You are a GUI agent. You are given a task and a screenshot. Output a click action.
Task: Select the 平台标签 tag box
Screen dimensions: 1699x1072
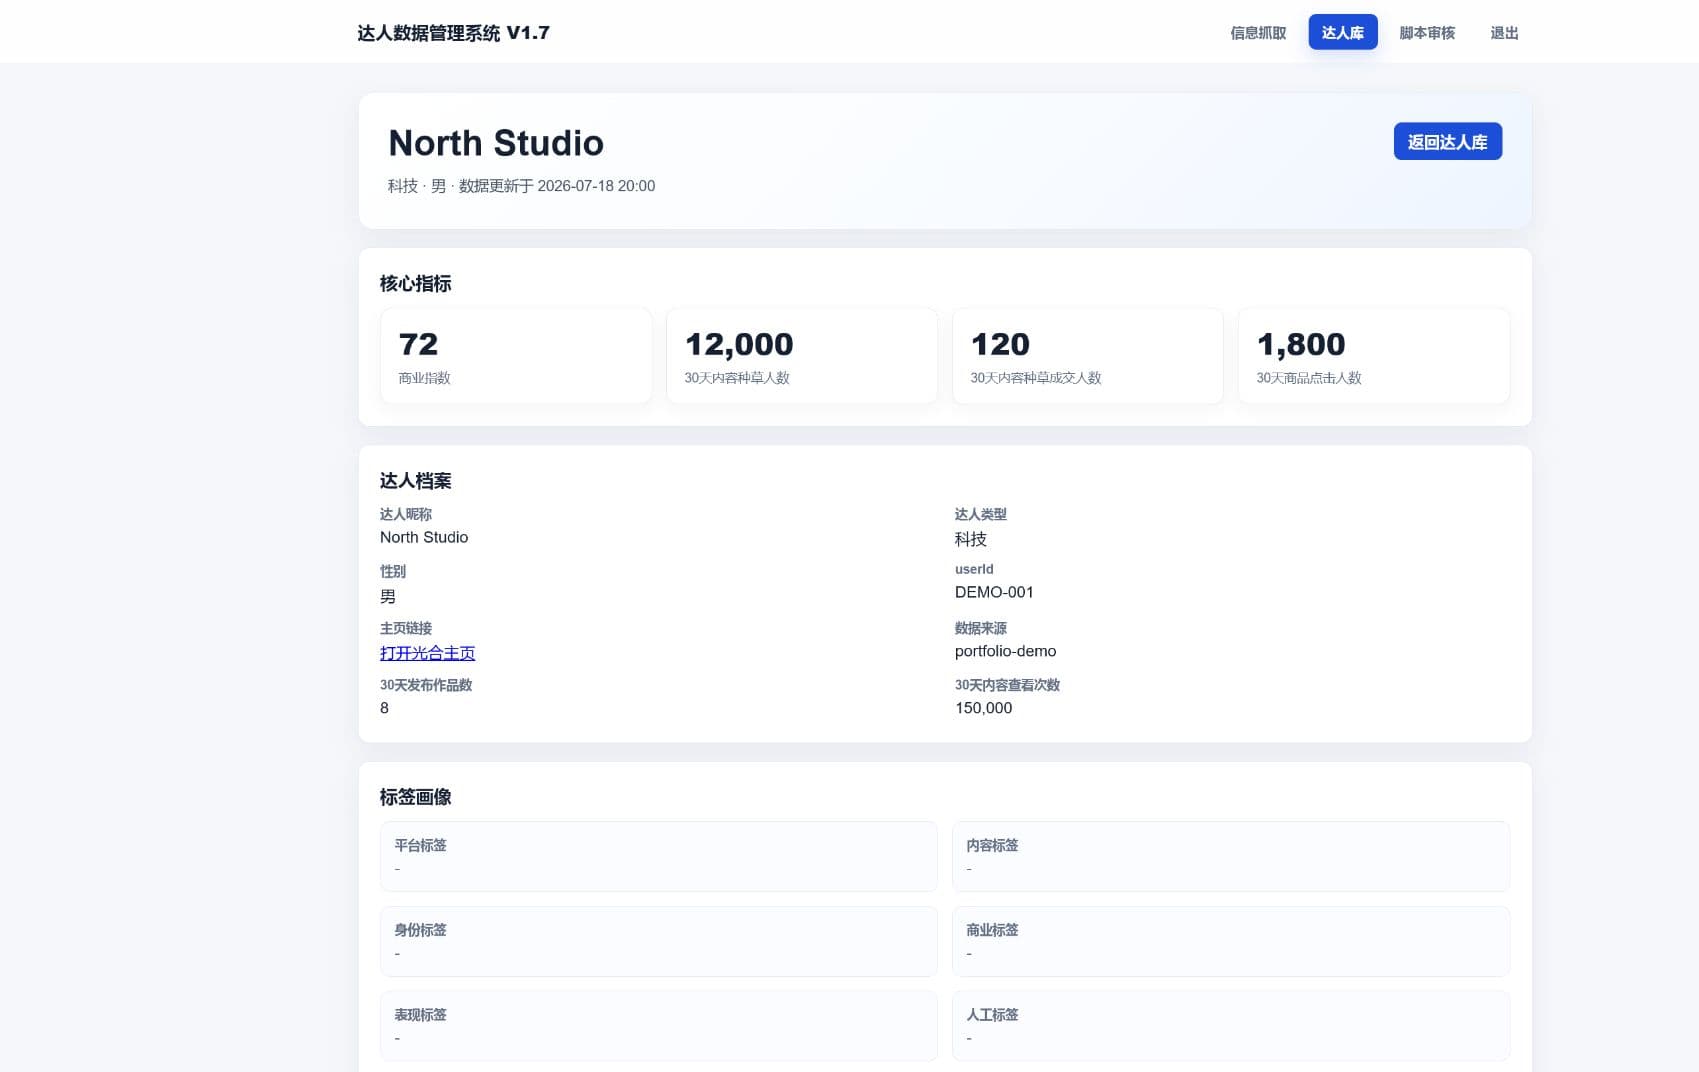659,857
